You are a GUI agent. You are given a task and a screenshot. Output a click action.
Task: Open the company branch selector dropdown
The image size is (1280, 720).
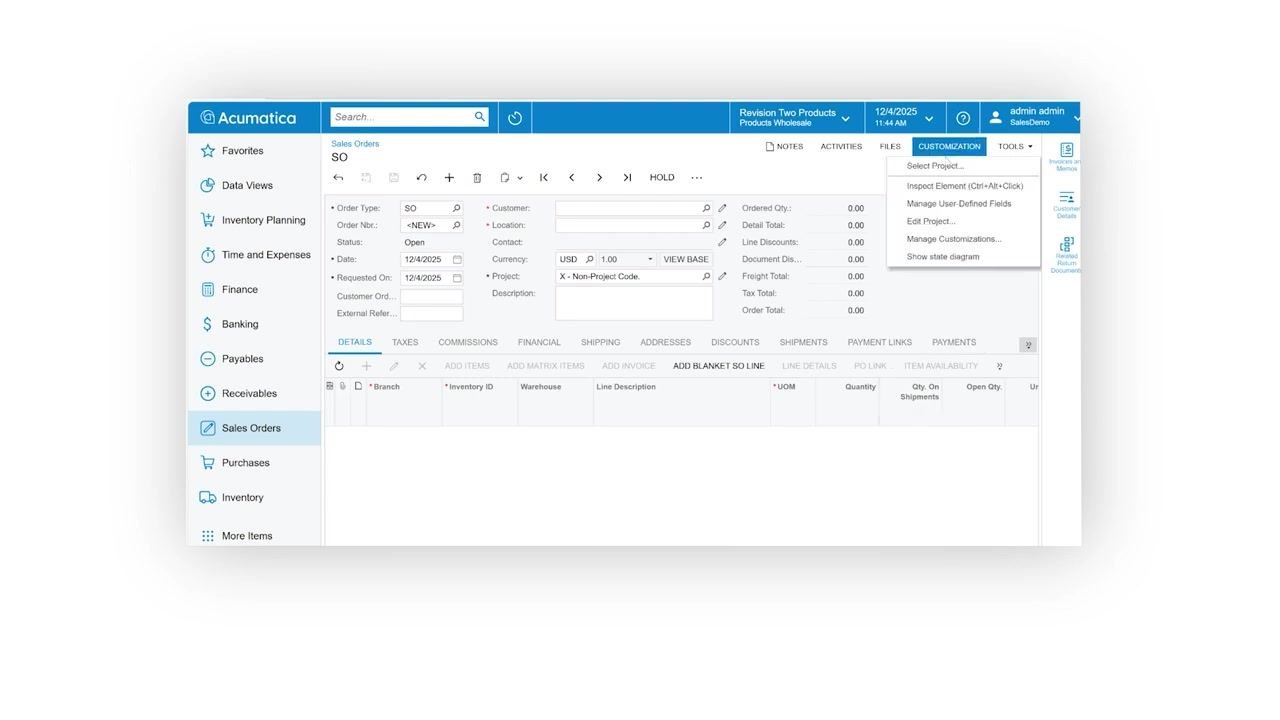[796, 118]
